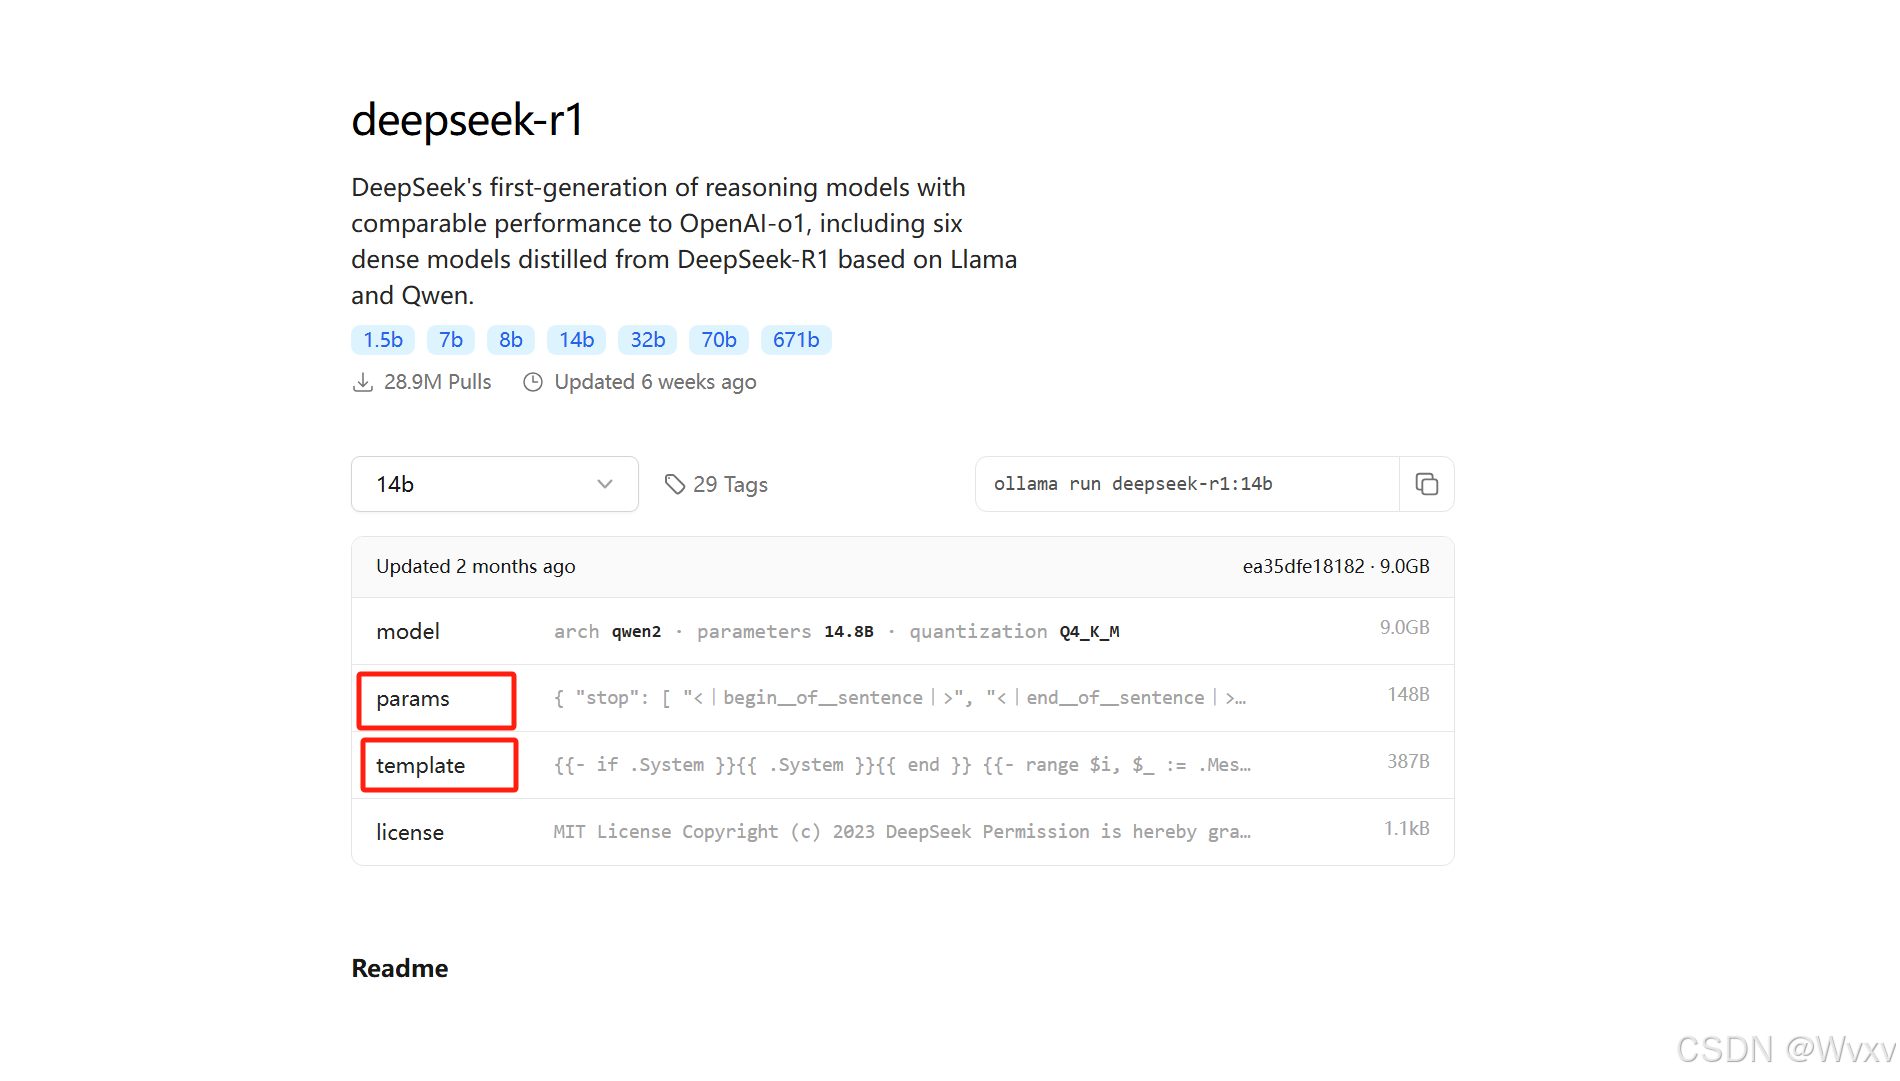Click the tag icon beside 29 Tags
Screen dimensions: 1900x1081
[675, 484]
